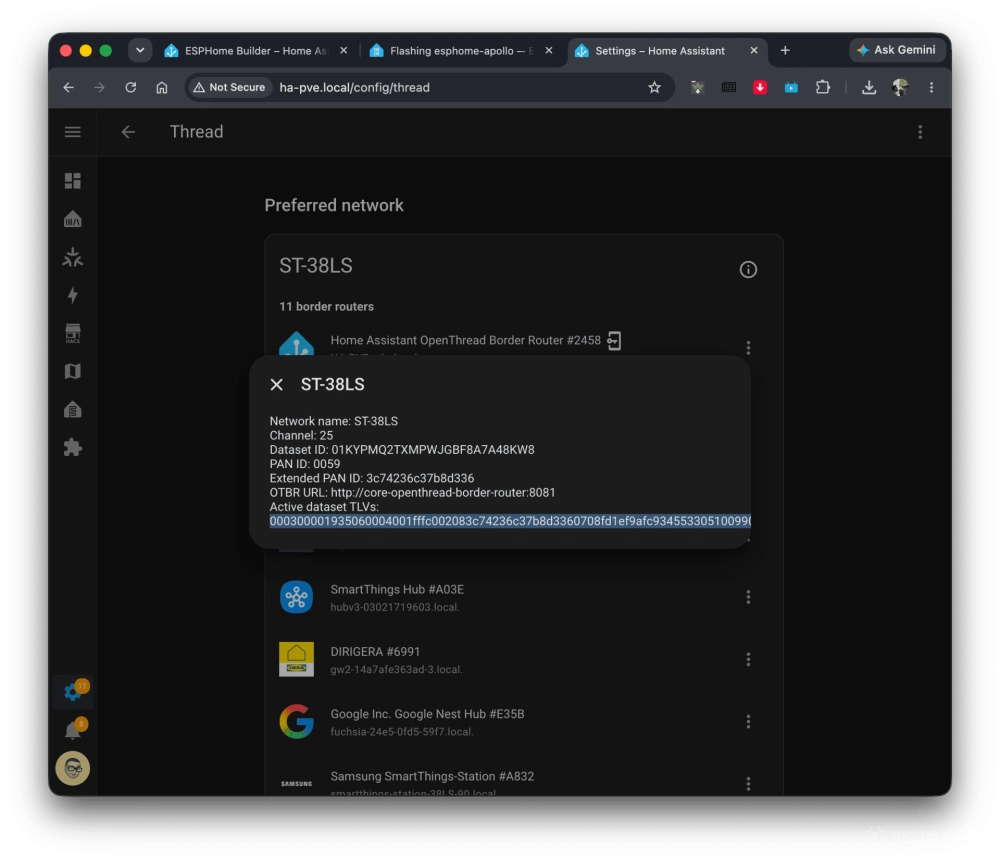Bookmark this page with the star icon
This screenshot has width=1000, height=860.
coord(654,87)
